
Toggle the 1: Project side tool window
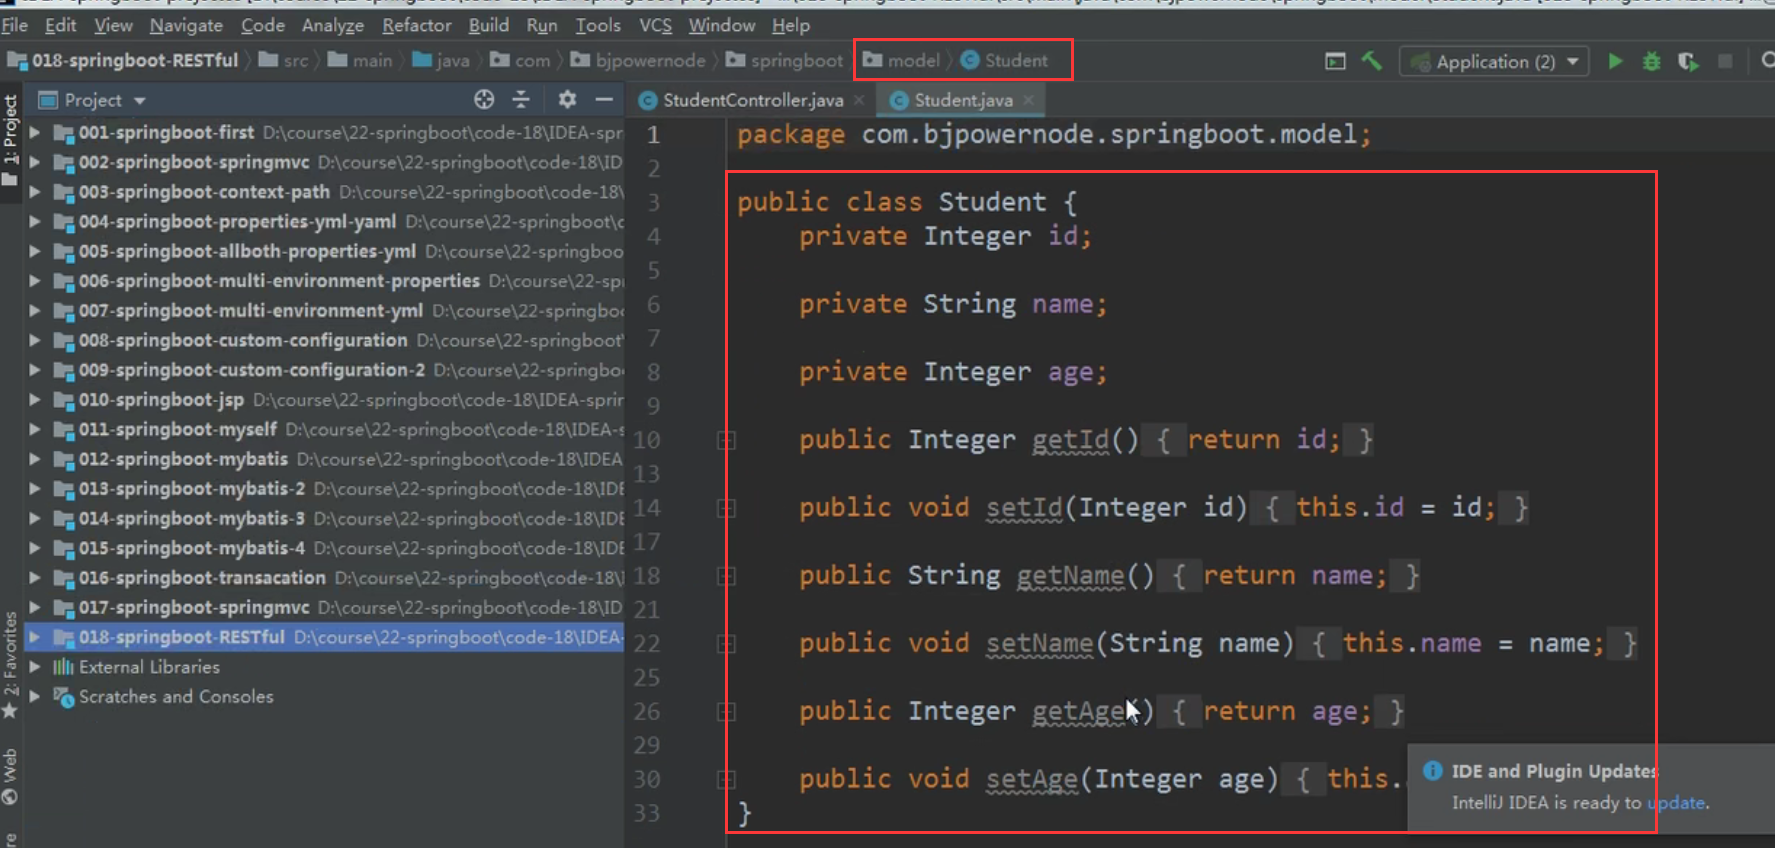coord(10,140)
